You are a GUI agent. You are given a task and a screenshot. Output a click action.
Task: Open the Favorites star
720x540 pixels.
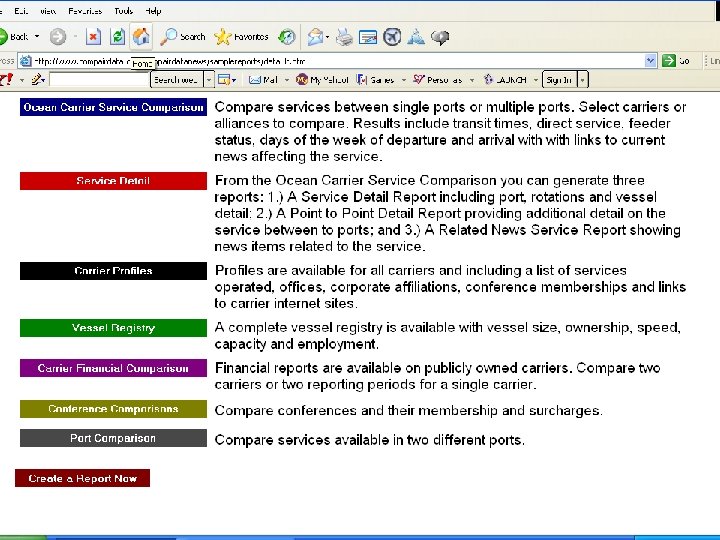pyautogui.click(x=241, y=37)
